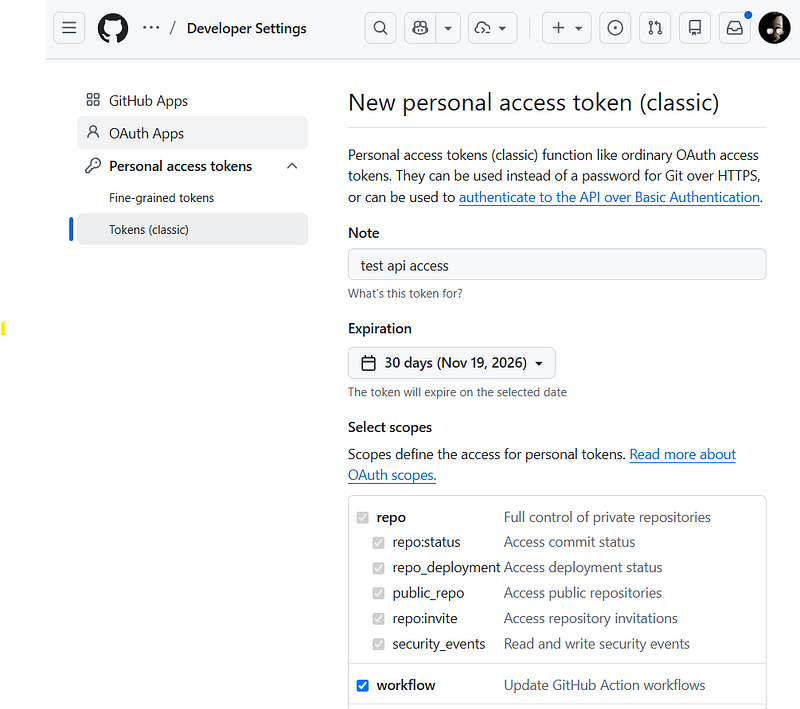The width and height of the screenshot is (800, 709).
Task: Click the 'Select scopes' heading
Action: click(x=390, y=427)
